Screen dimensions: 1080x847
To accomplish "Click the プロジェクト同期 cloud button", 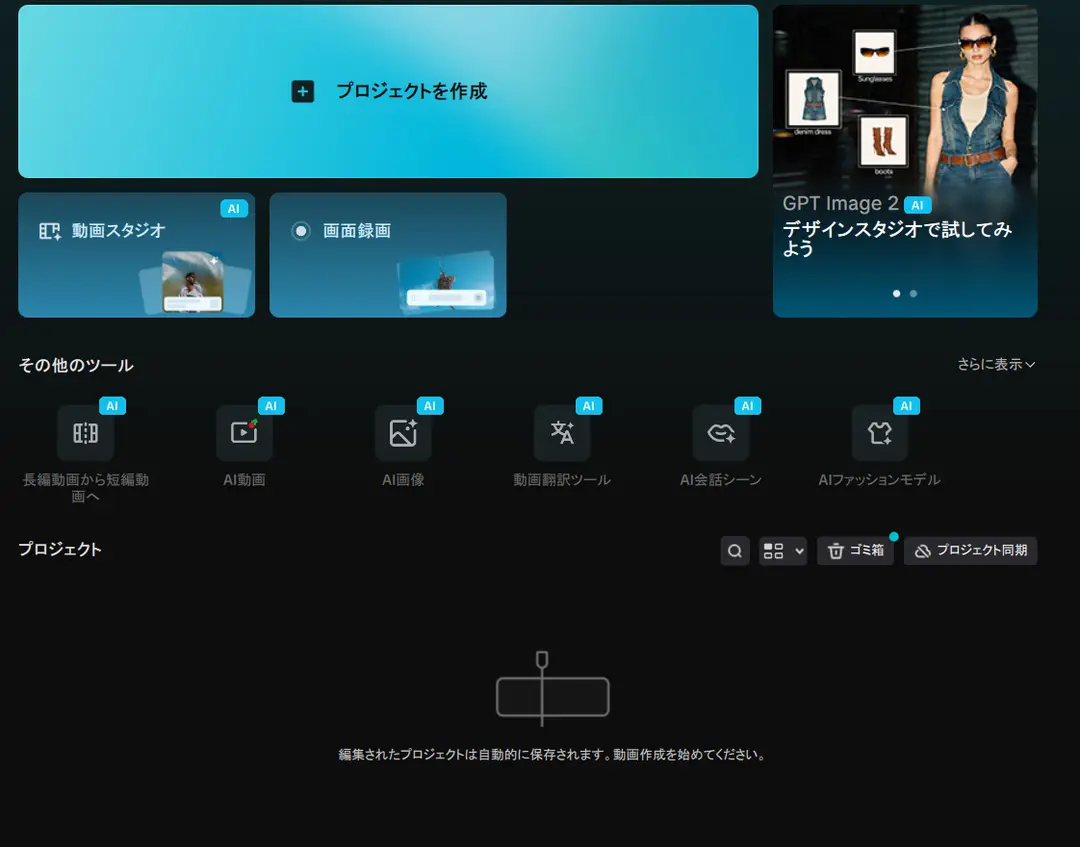I will pos(970,551).
